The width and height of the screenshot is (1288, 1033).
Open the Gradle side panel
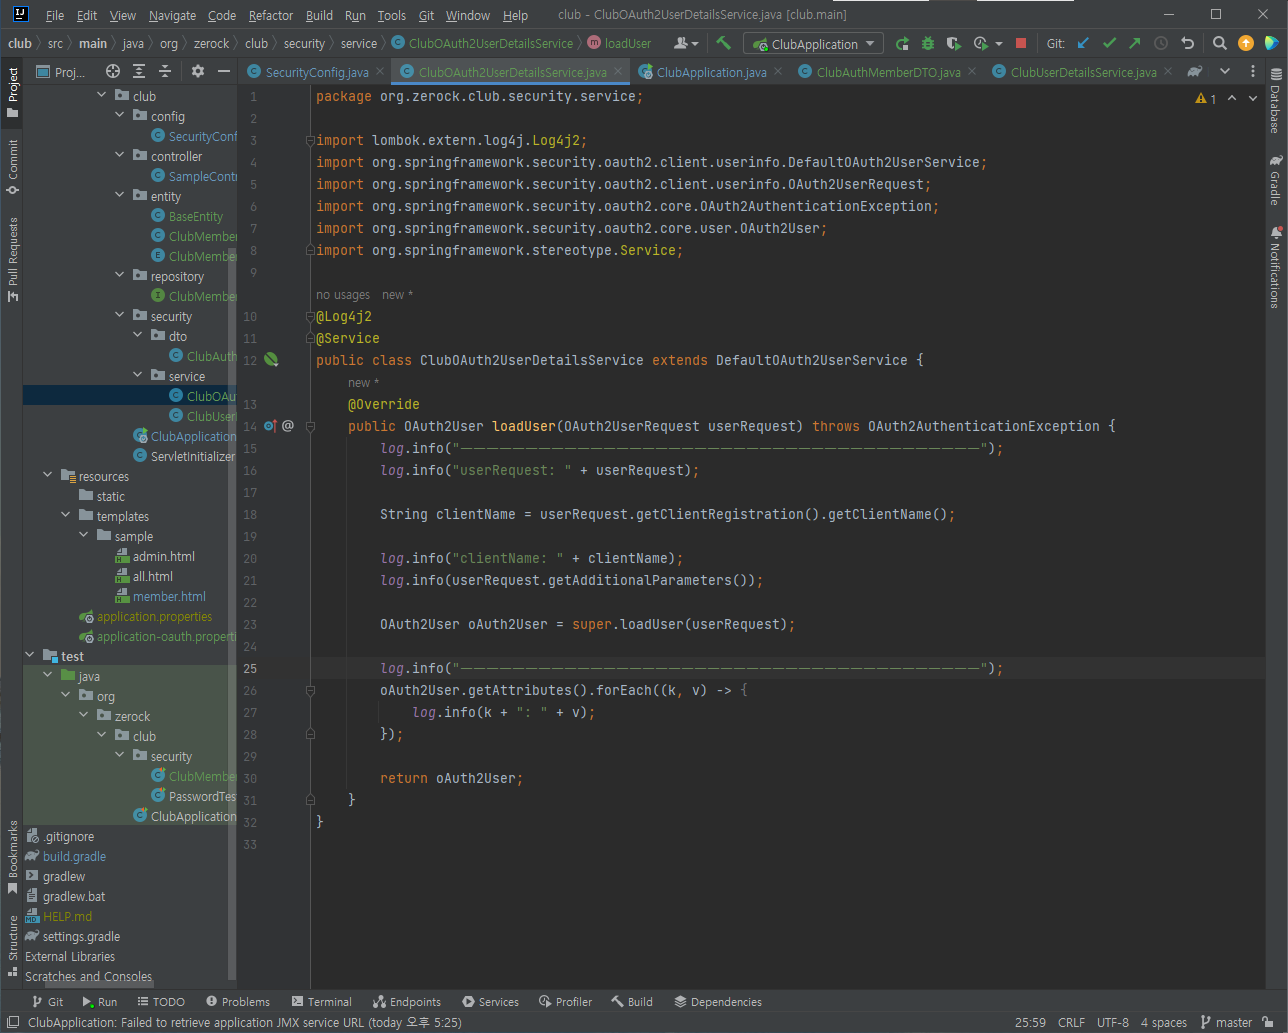[x=1275, y=180]
